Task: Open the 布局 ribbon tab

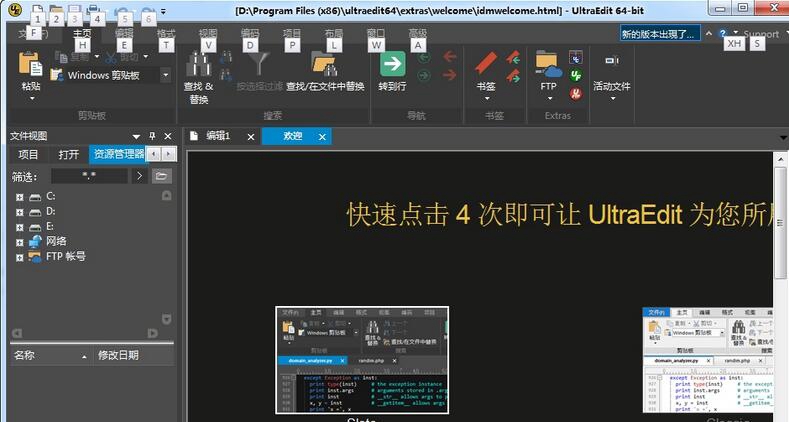Action: tap(333, 33)
